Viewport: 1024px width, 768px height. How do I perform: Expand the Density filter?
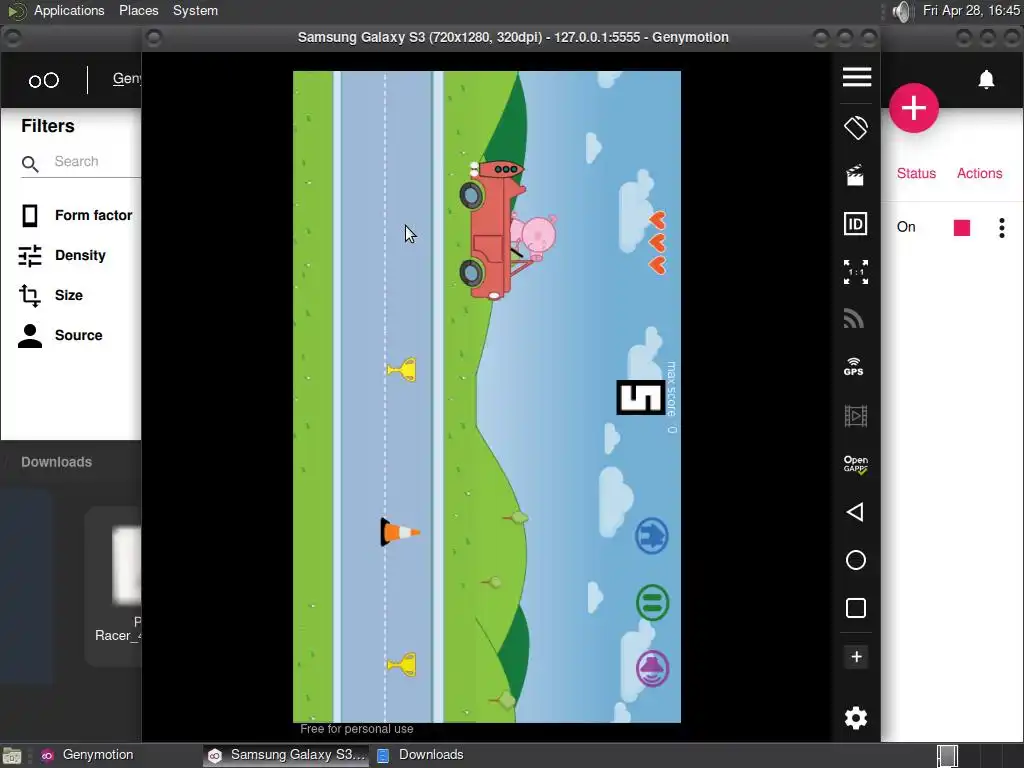(x=63, y=255)
